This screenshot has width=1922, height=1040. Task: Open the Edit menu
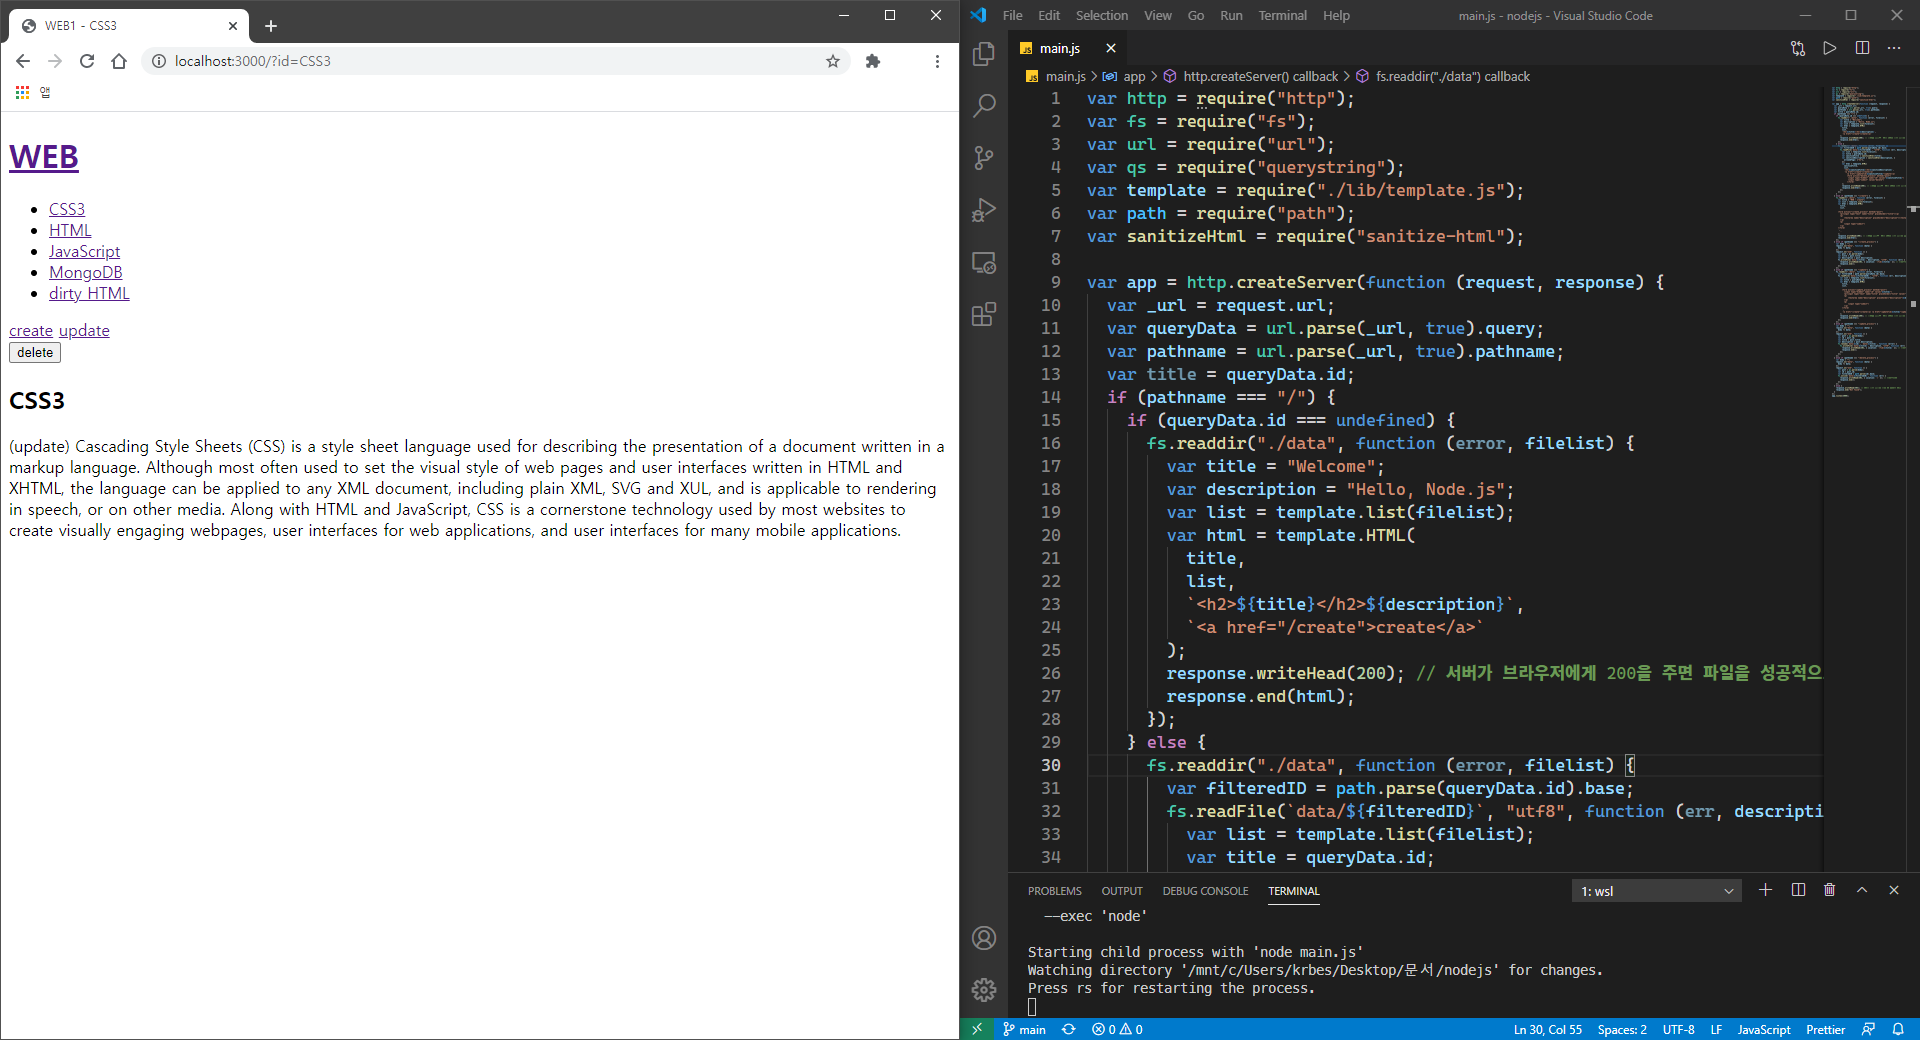(x=1049, y=15)
